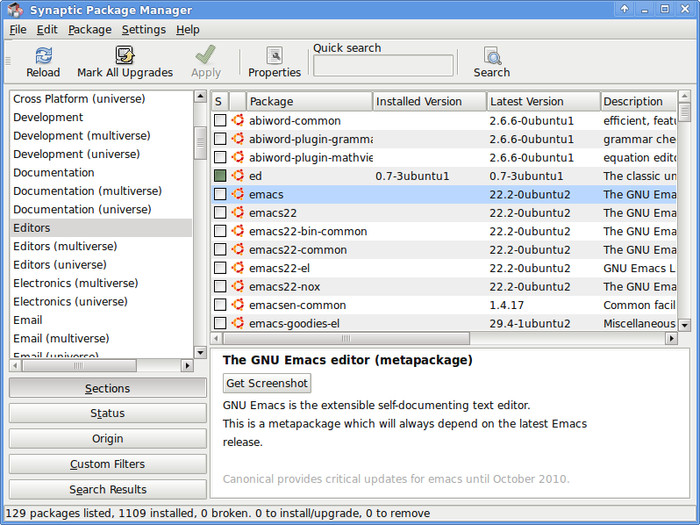Click the Ubuntu logo beside ed package

click(238, 175)
